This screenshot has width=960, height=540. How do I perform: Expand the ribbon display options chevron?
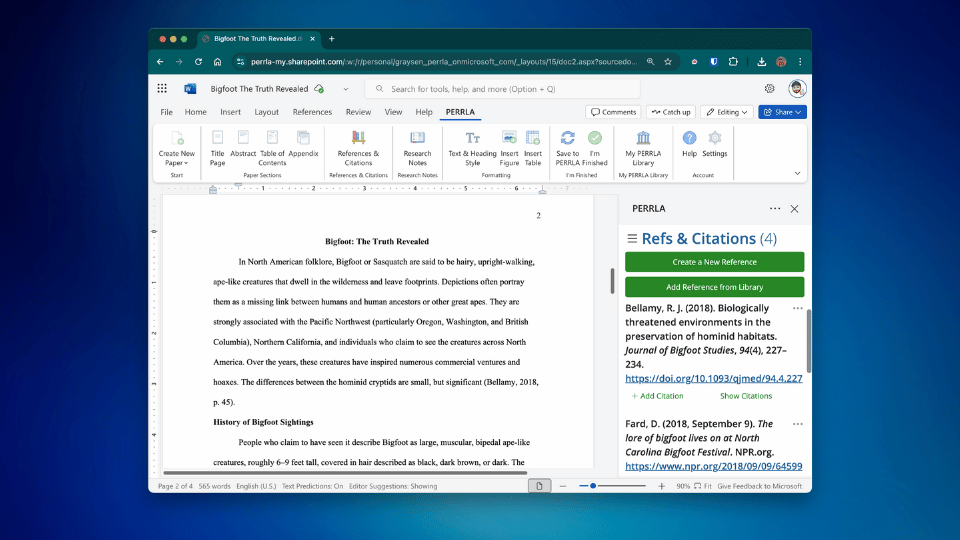point(797,173)
